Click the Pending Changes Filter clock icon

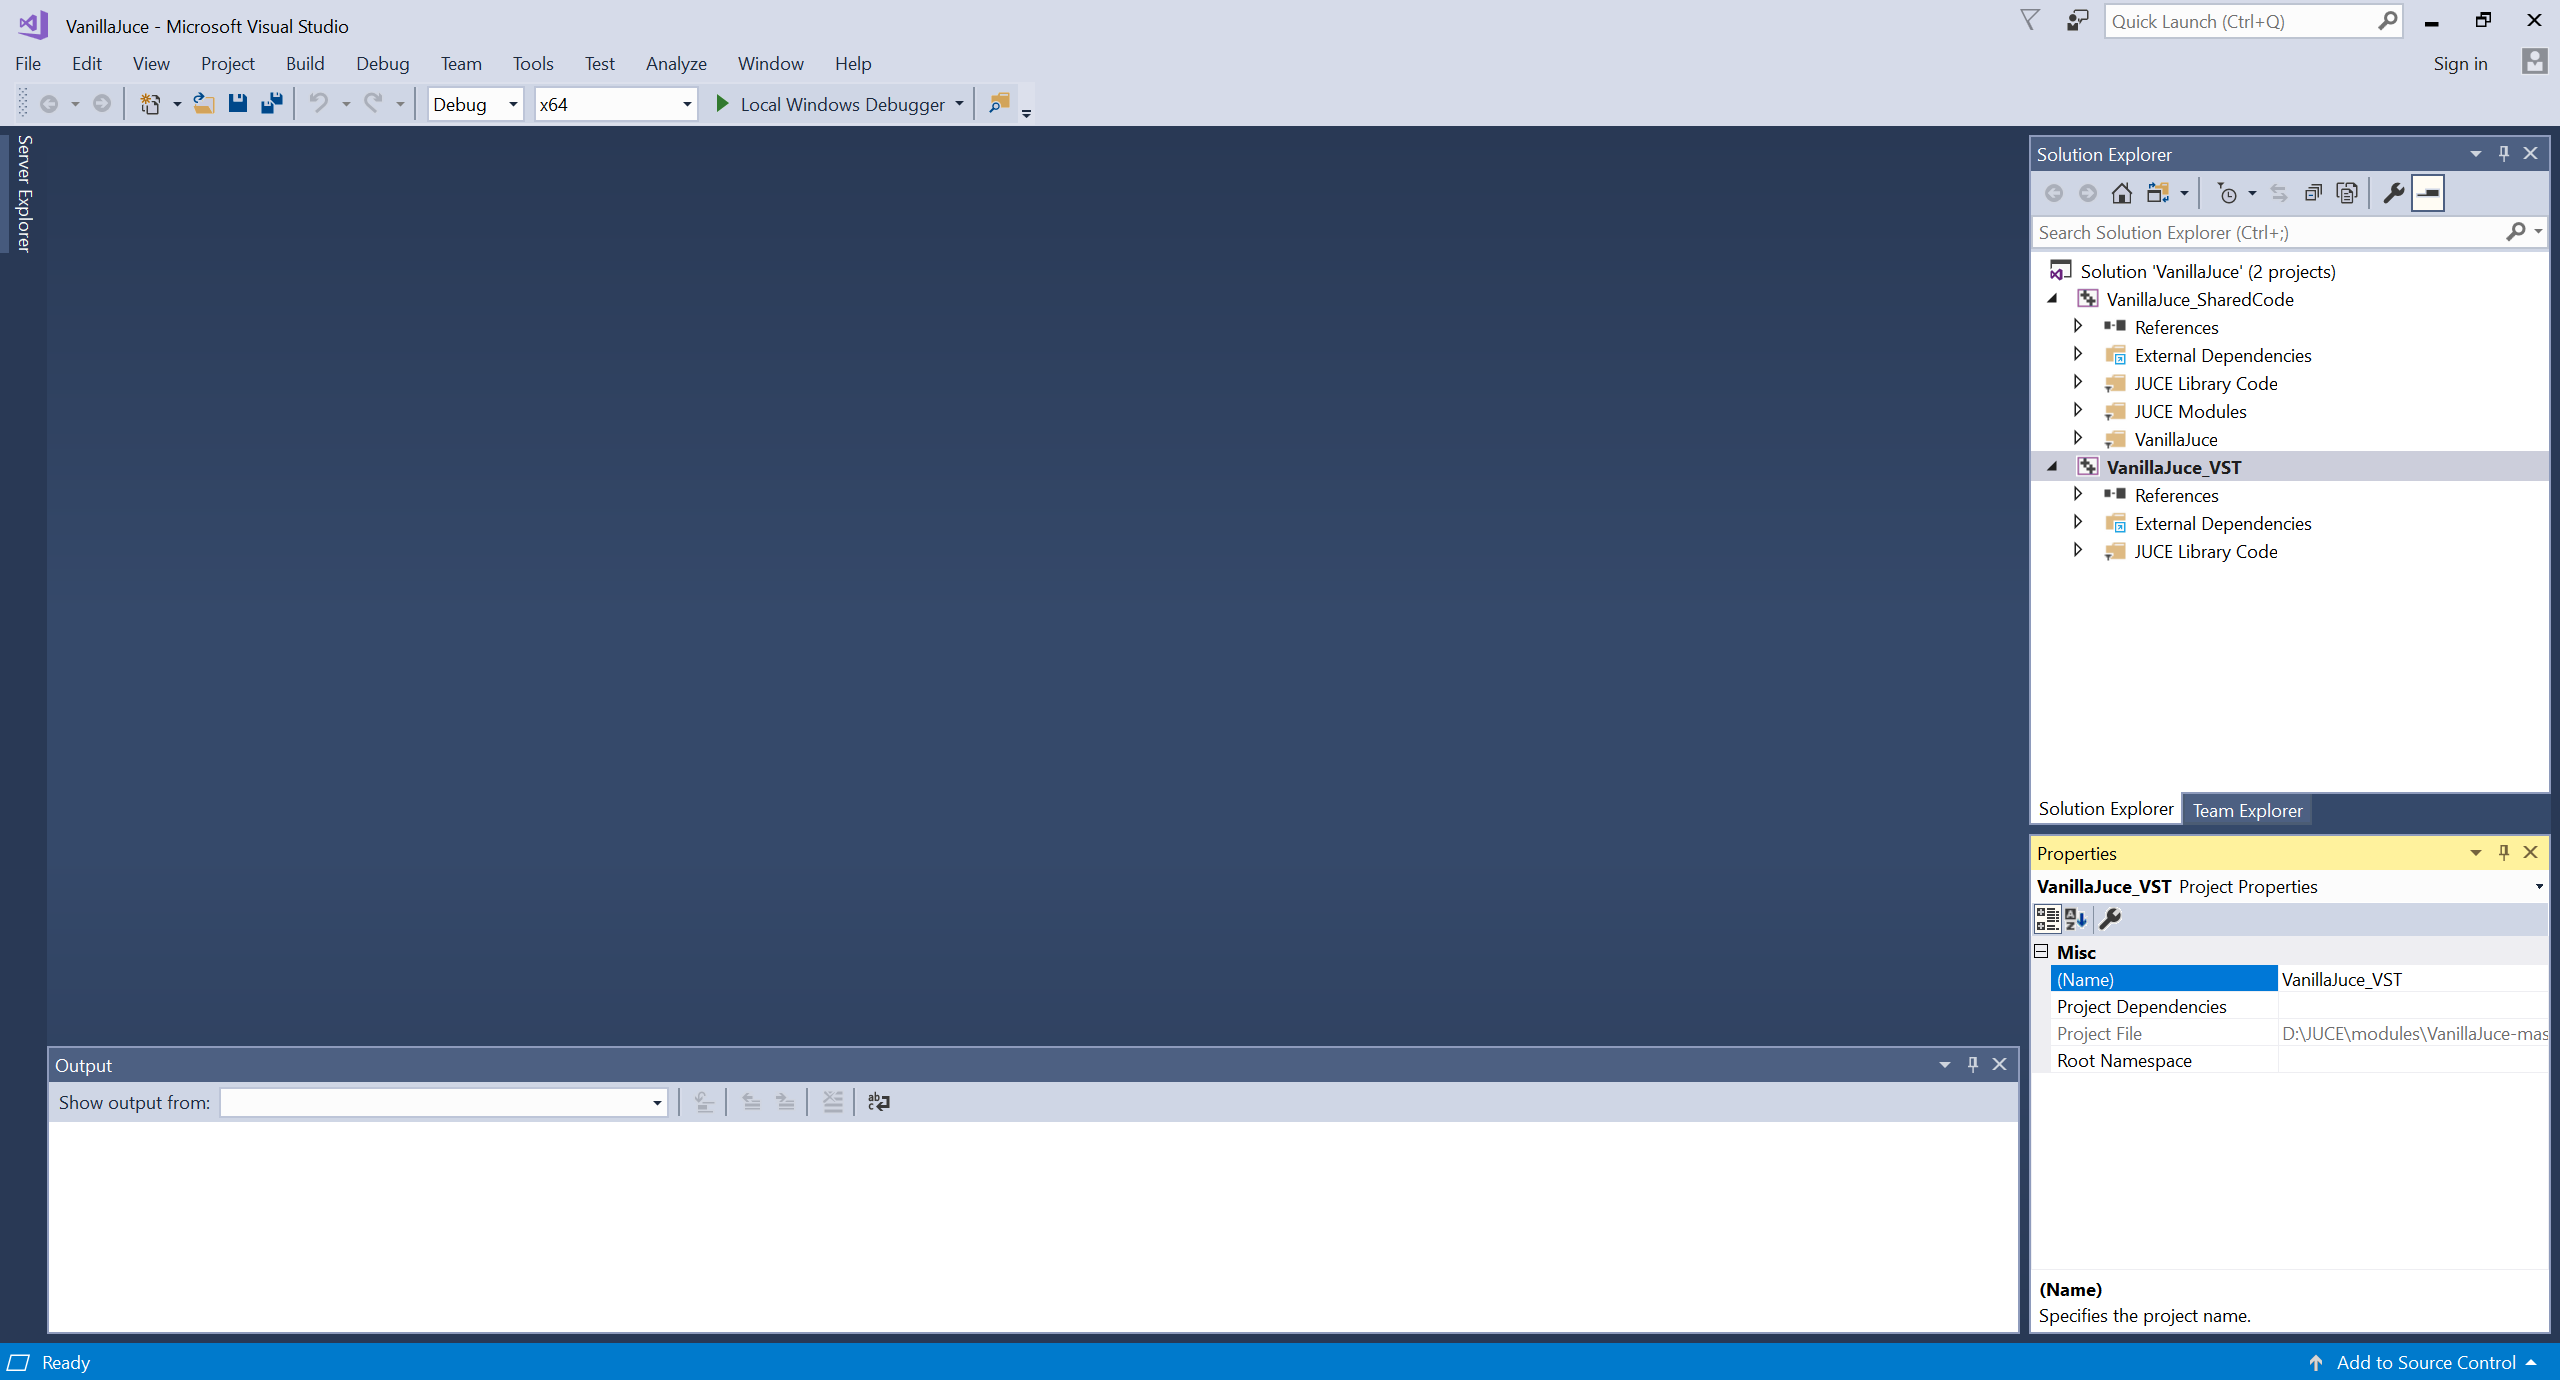click(2227, 193)
